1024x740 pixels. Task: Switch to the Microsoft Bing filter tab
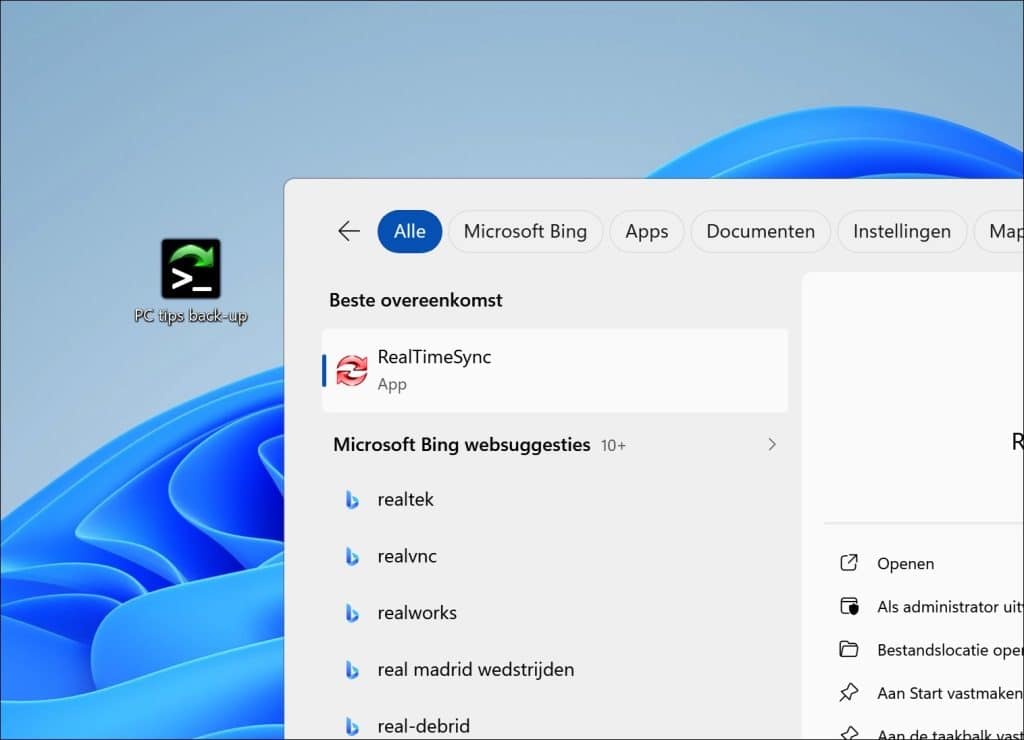(x=525, y=231)
